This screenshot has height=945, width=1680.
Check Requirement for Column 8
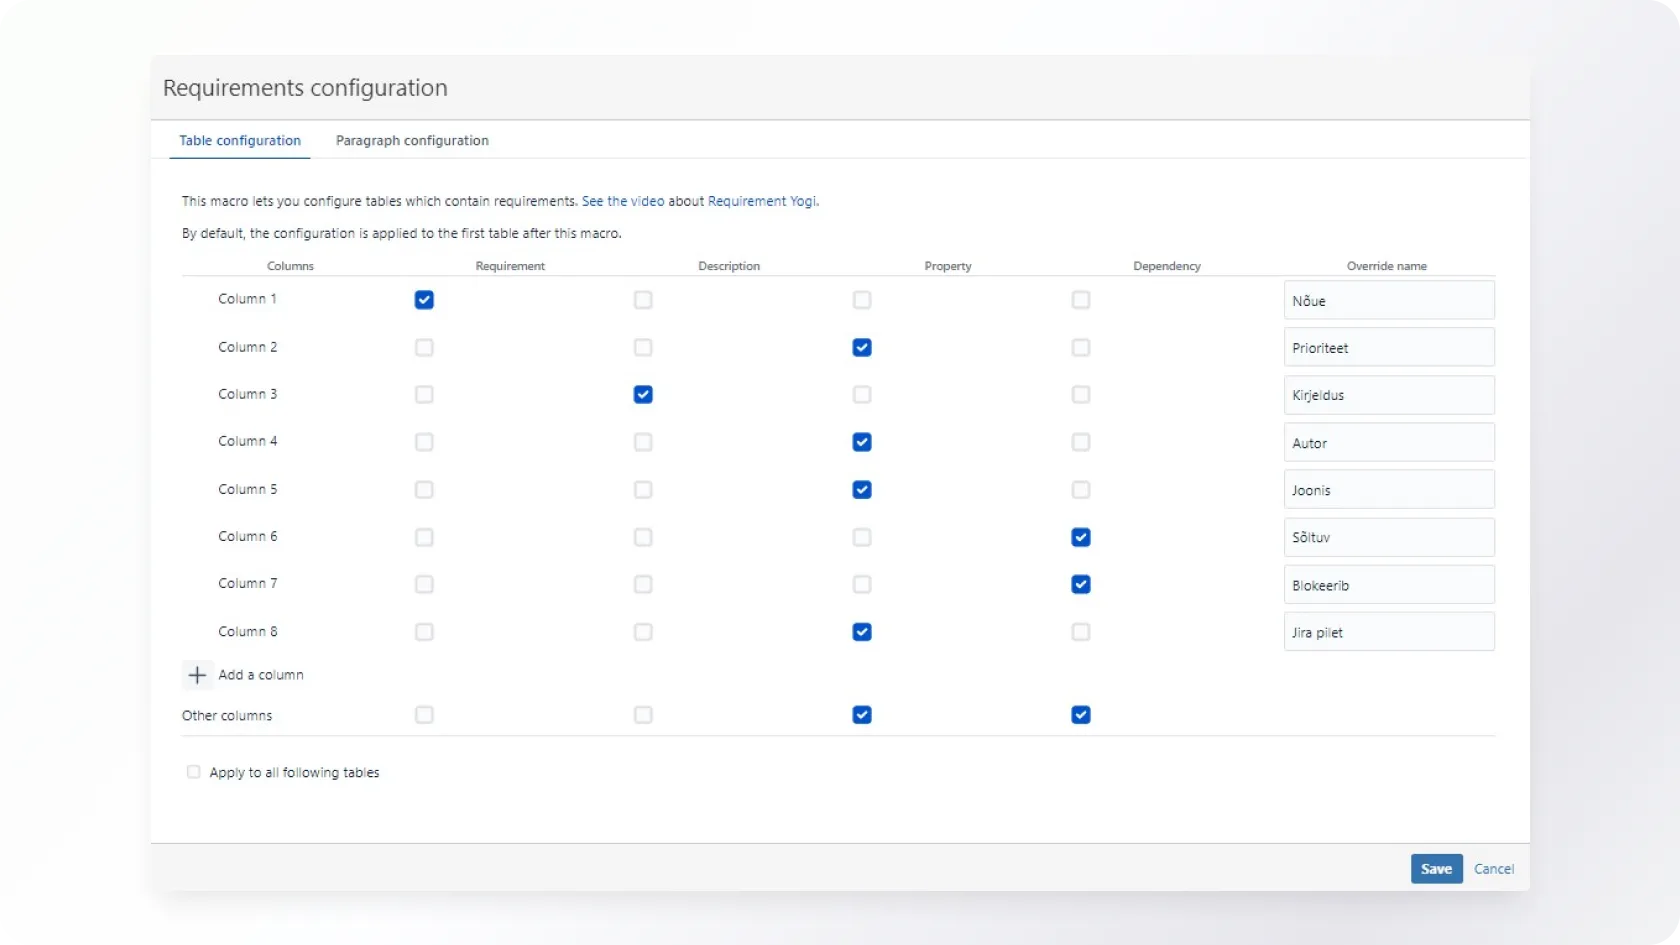click(424, 632)
